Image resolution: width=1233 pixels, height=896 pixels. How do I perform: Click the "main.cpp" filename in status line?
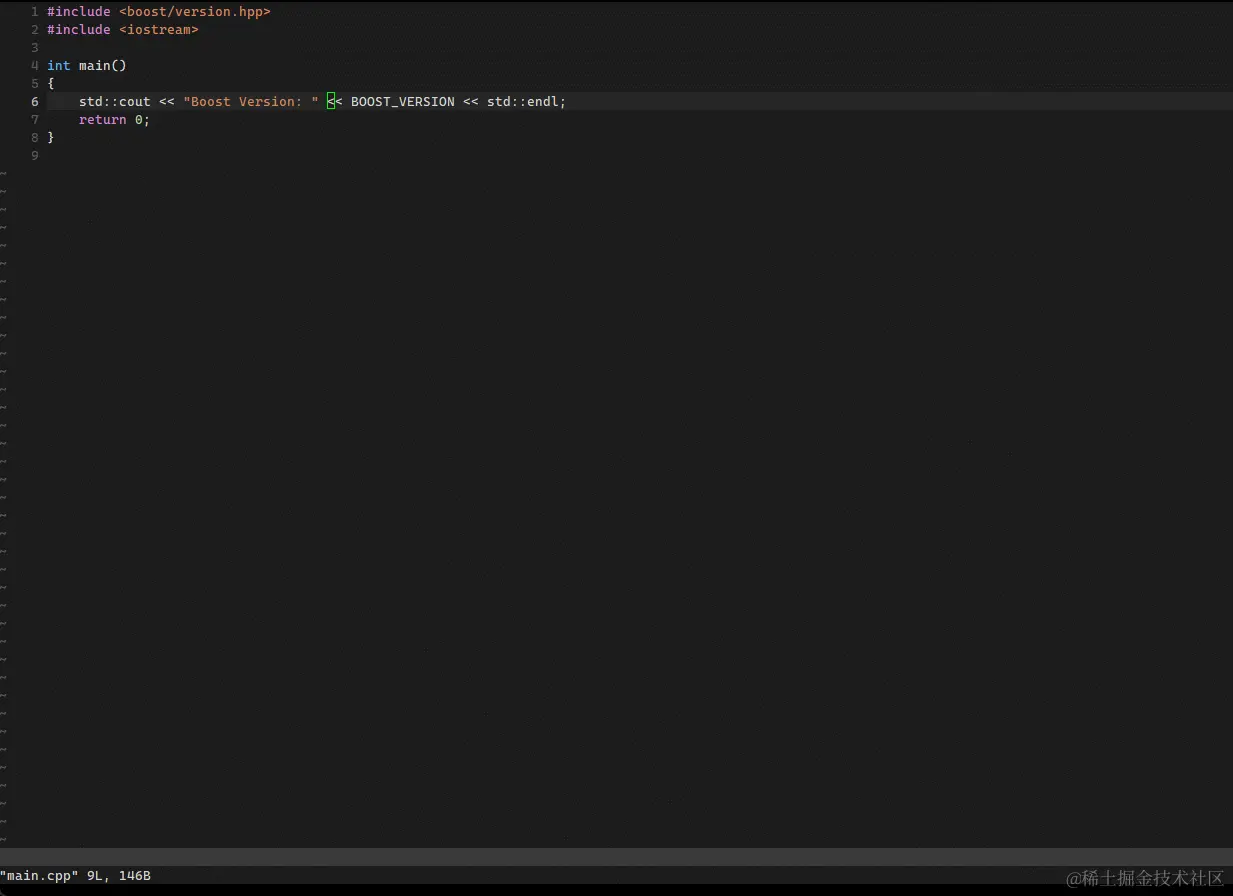(x=39, y=875)
